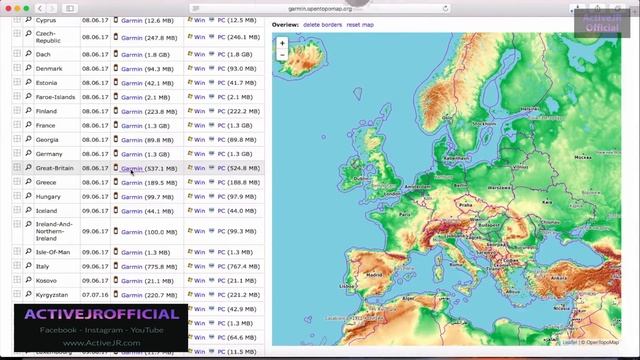Select the grid icon for Iceland
The height and width of the screenshot is (360, 640).
pyautogui.click(x=17, y=210)
